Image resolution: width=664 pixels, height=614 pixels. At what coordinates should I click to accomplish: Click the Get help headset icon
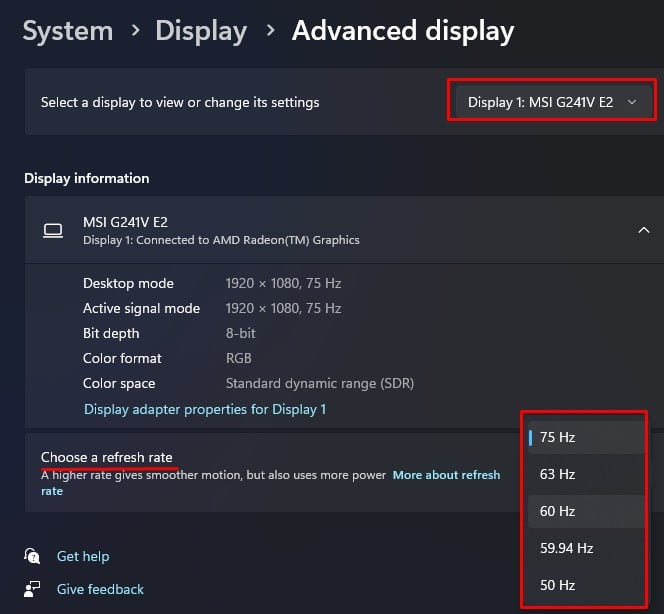(32, 556)
